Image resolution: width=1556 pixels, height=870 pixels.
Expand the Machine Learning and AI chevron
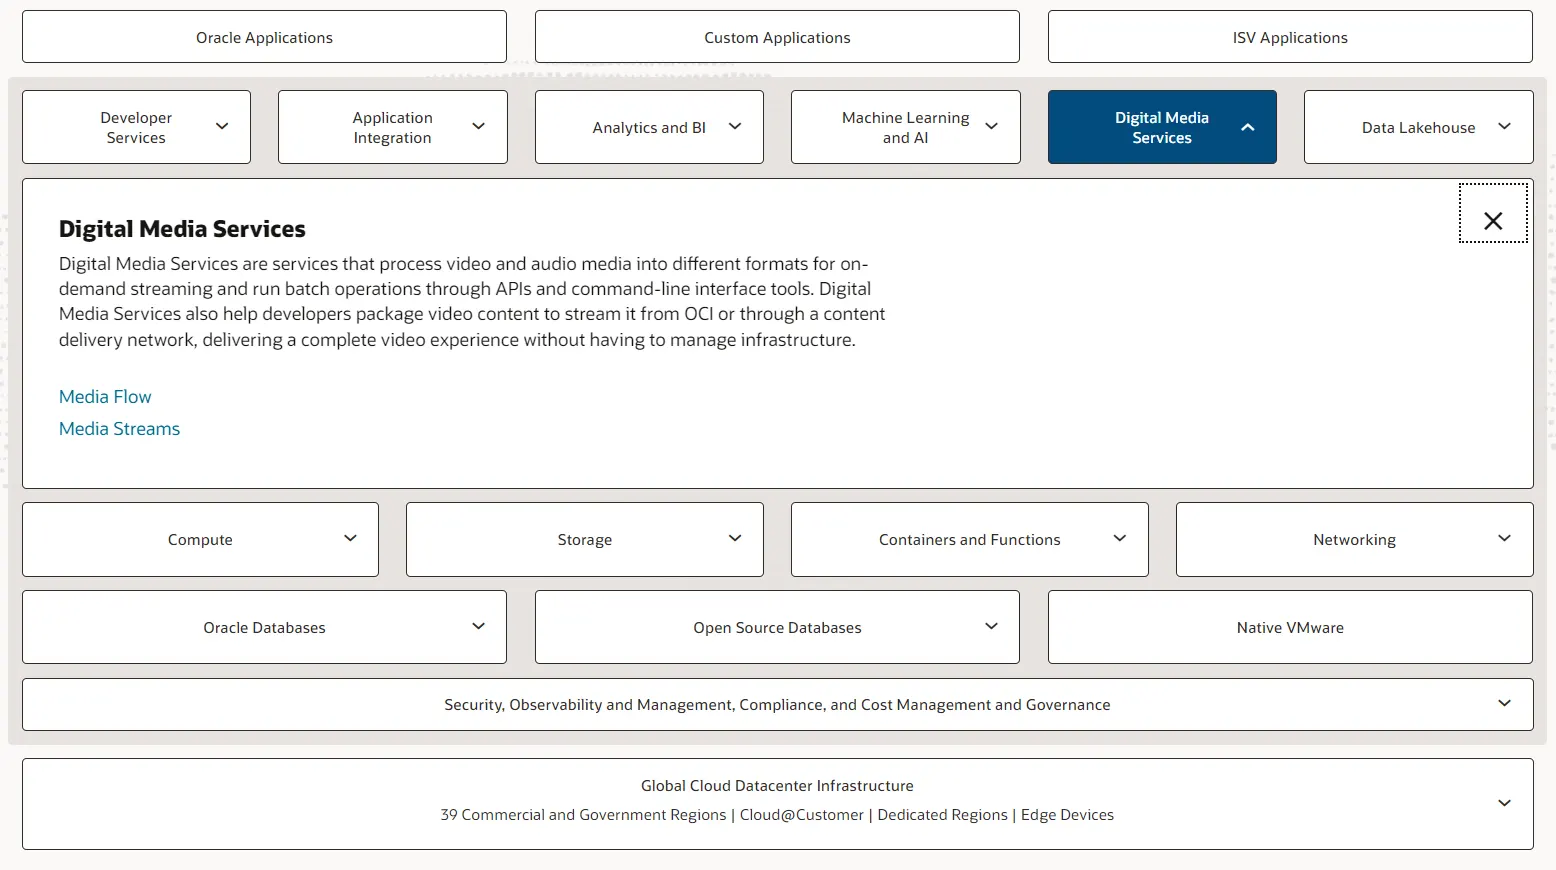[991, 127]
